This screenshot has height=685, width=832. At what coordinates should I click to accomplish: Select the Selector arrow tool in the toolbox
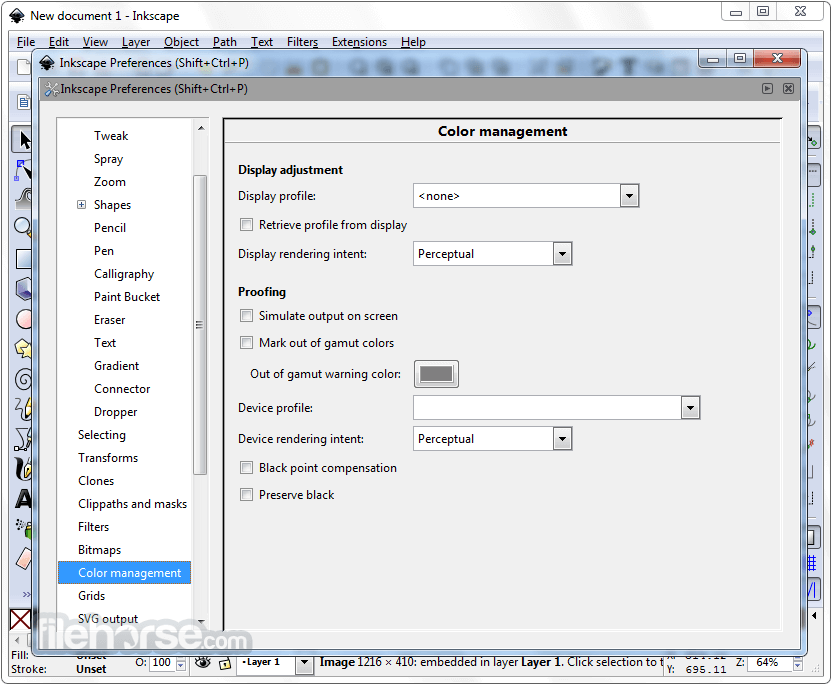click(22, 140)
